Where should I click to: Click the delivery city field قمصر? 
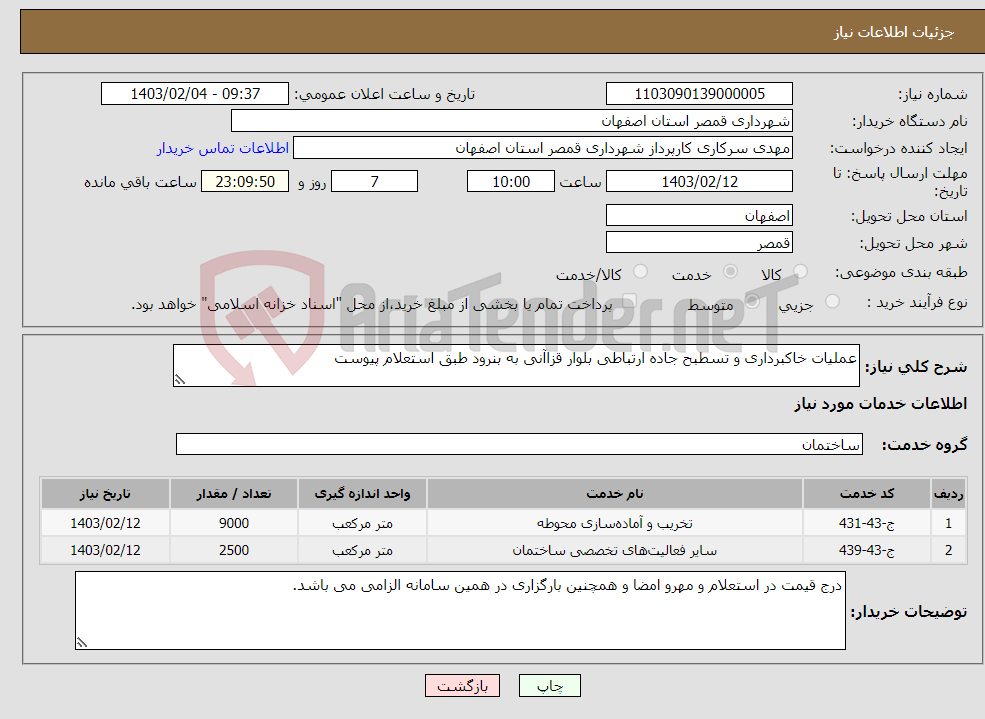[699, 242]
